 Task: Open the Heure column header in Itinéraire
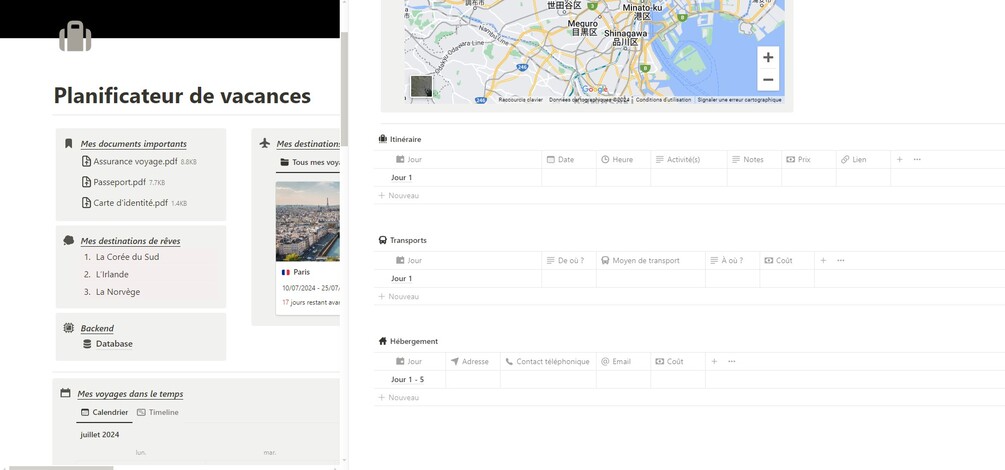(622, 159)
